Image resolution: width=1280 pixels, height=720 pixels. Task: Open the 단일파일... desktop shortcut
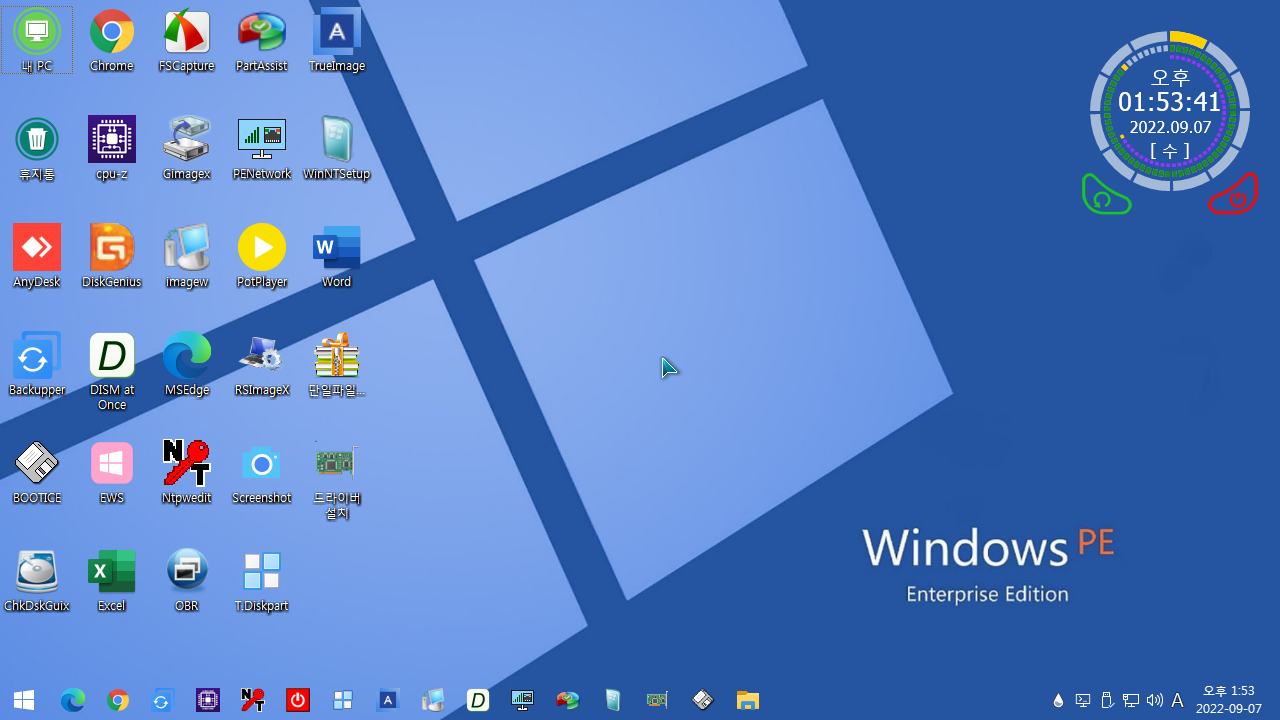pos(337,364)
